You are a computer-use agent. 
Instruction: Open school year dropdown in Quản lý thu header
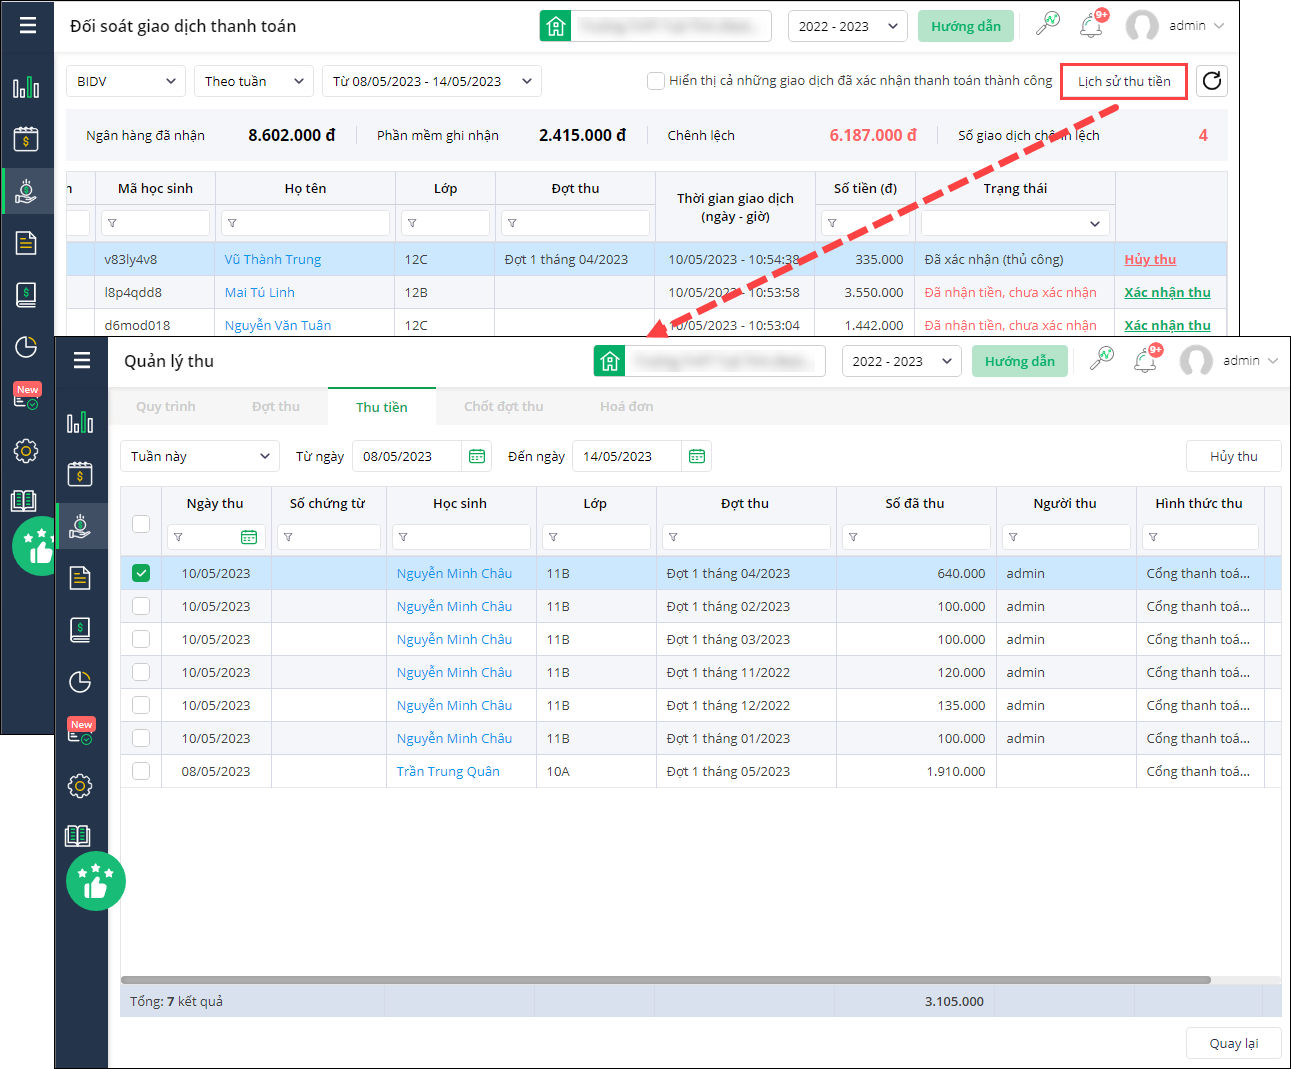point(902,361)
